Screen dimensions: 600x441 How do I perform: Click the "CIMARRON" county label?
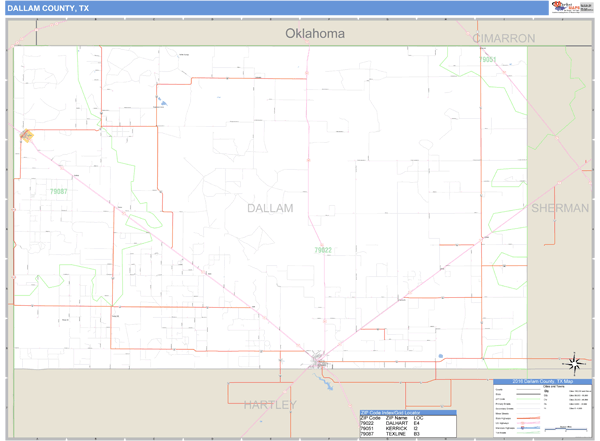point(504,38)
